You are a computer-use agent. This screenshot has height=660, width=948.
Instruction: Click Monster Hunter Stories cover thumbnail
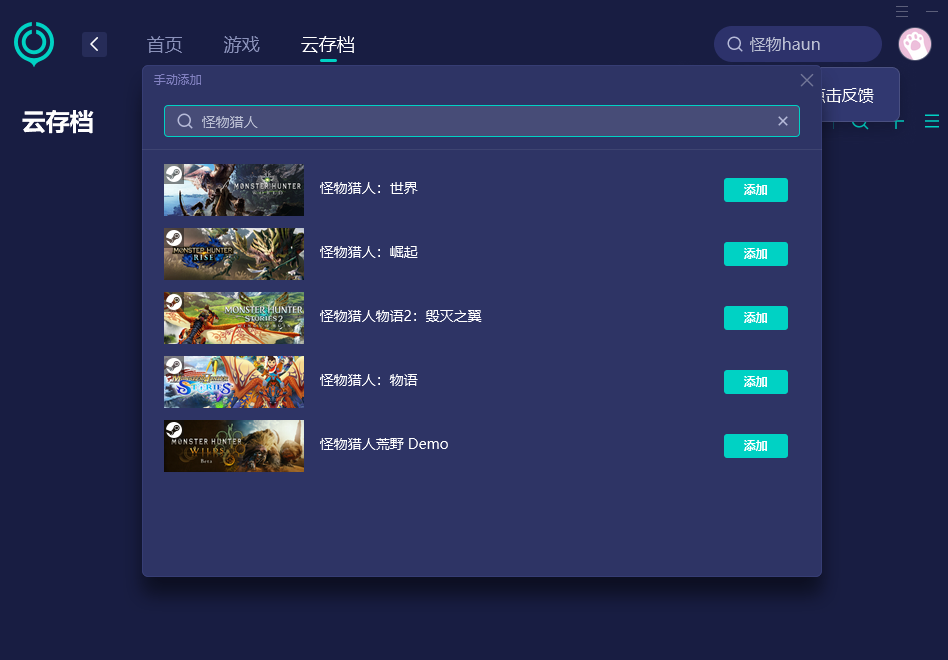pos(234,382)
